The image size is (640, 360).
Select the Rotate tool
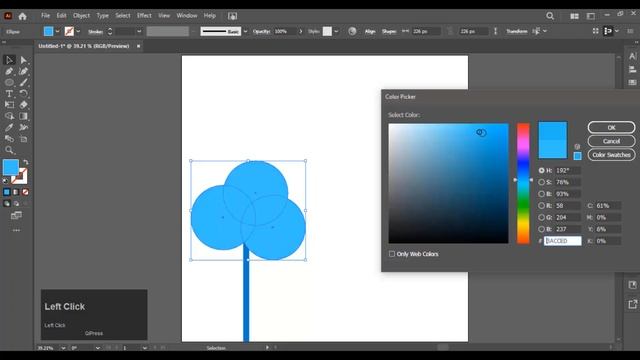coord(24,93)
